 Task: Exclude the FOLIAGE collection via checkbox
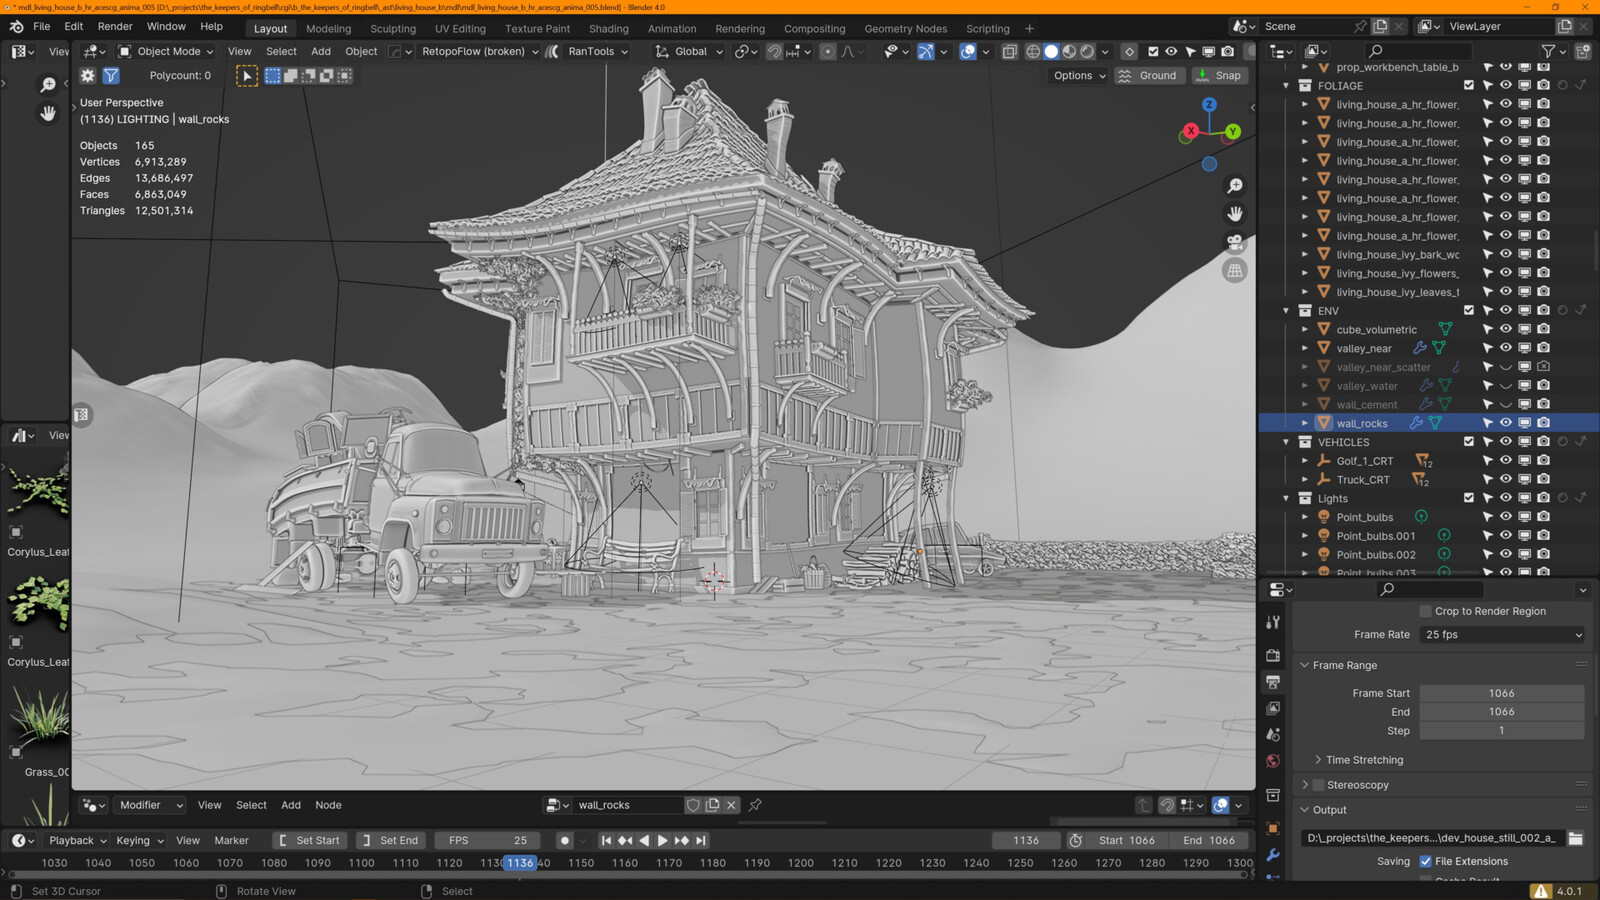[x=1469, y=86]
